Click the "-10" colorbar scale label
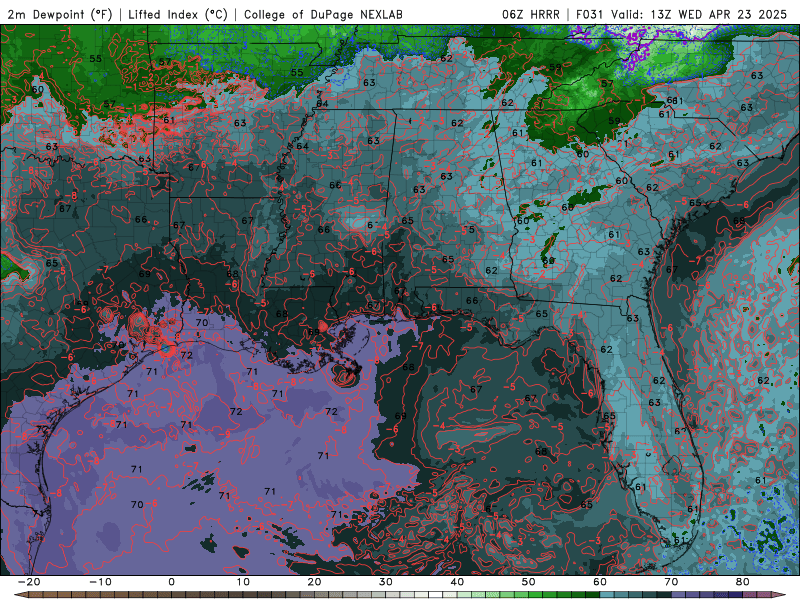Viewport: 800px width, 600px height. tap(100, 582)
